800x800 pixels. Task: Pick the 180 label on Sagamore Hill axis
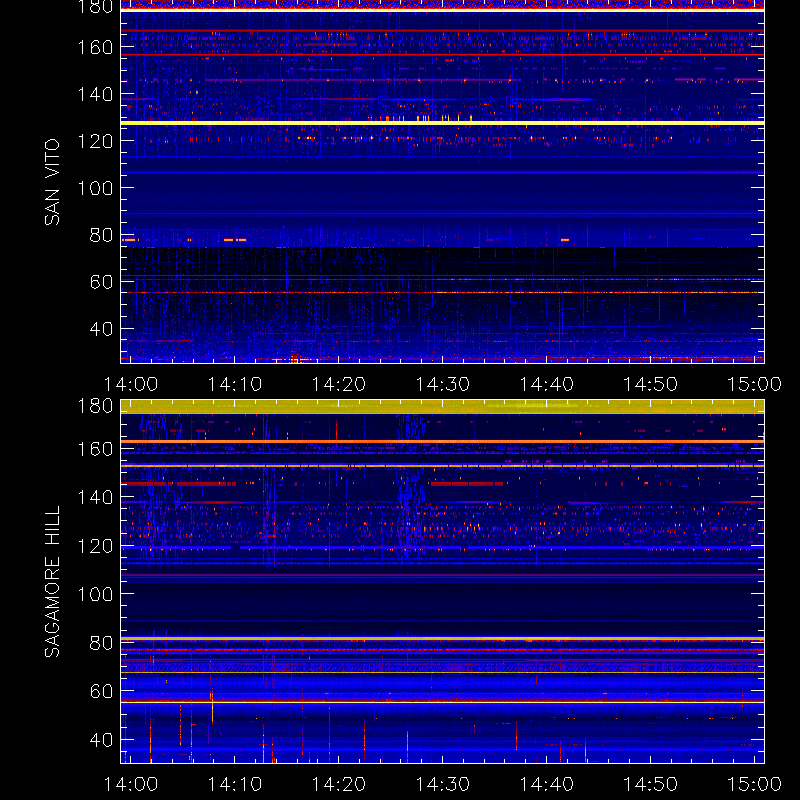pos(95,406)
